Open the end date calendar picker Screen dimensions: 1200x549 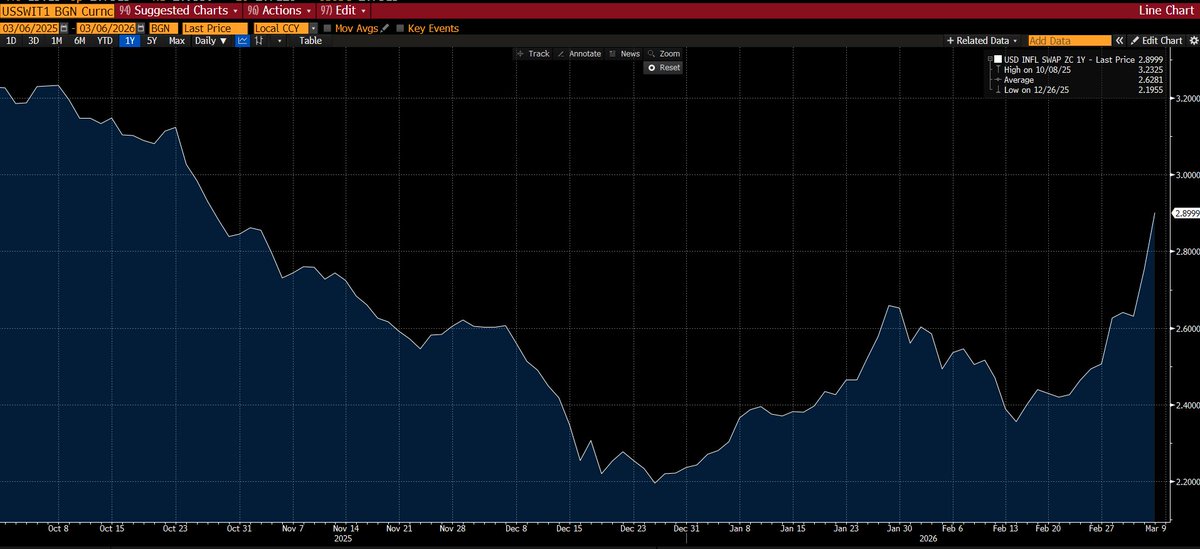pos(140,28)
